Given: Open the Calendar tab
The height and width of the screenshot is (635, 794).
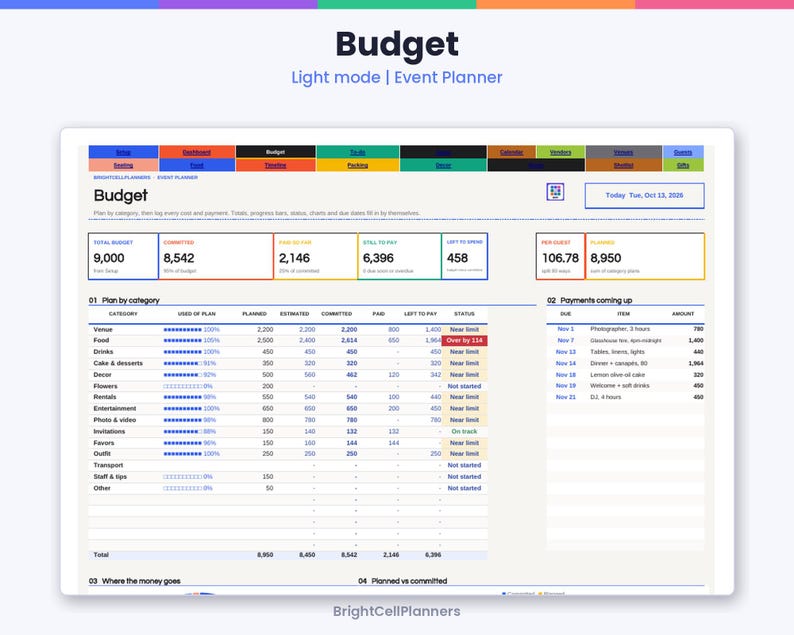Looking at the screenshot, I should pos(511,152).
